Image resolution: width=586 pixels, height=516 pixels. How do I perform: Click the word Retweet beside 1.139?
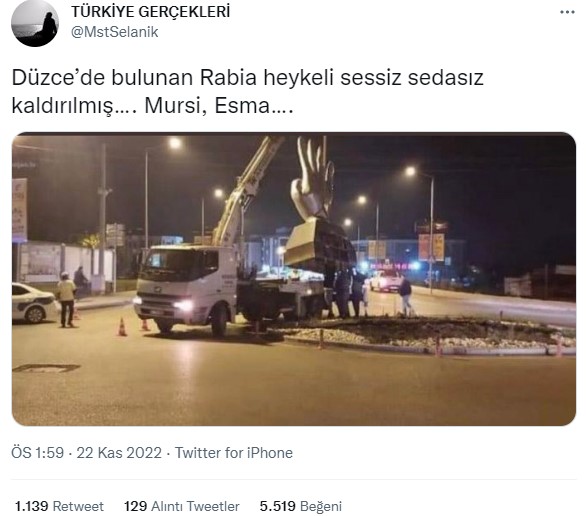78,506
